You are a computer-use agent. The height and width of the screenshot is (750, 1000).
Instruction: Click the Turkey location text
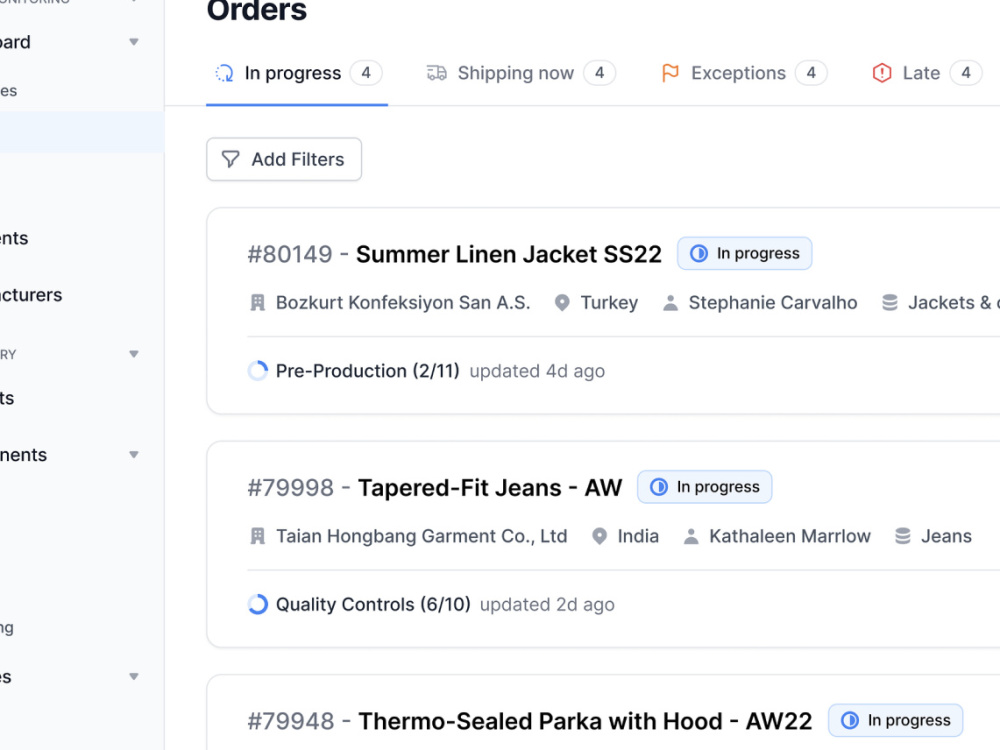click(x=609, y=303)
